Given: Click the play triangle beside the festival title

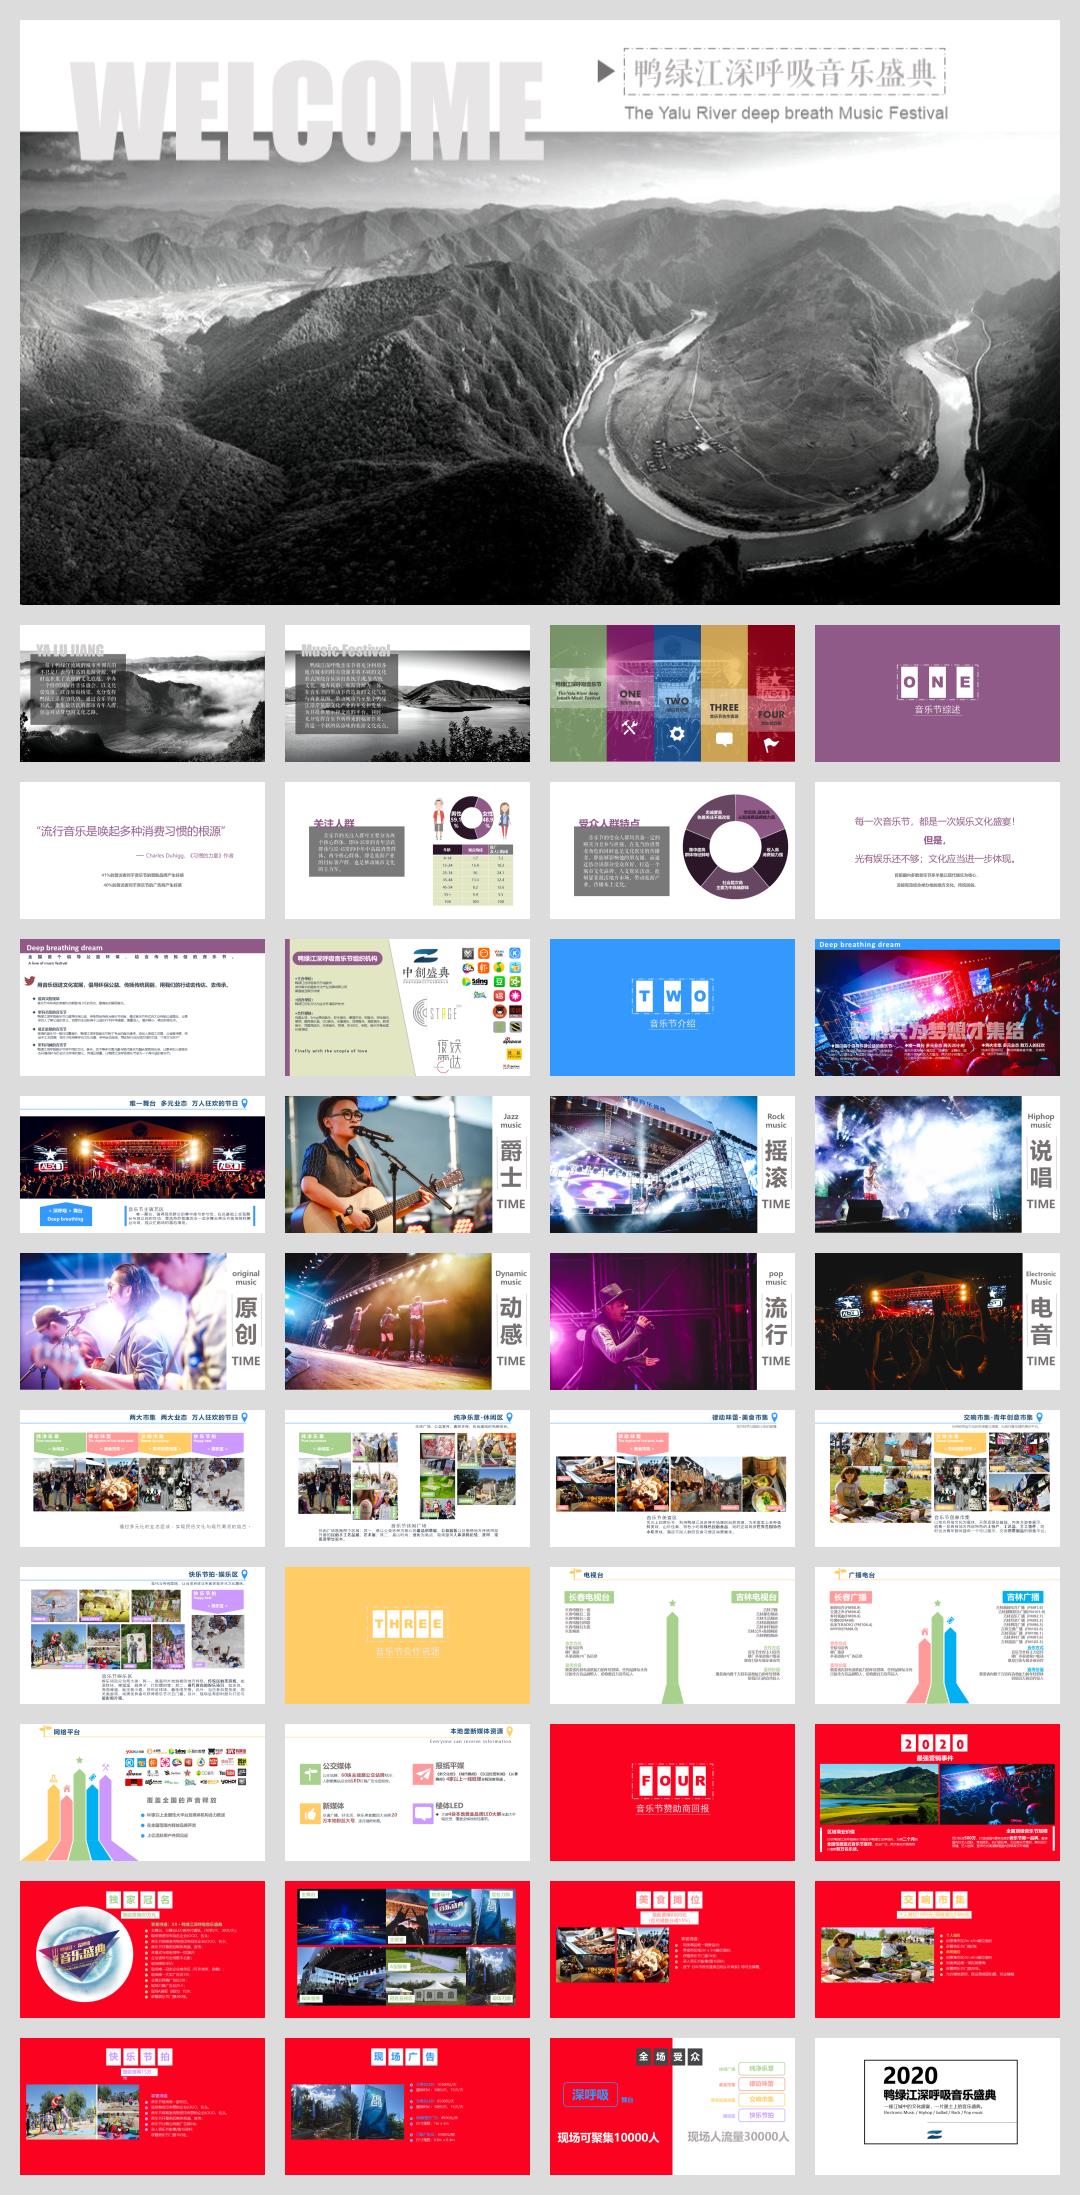Looking at the screenshot, I should tap(605, 72).
